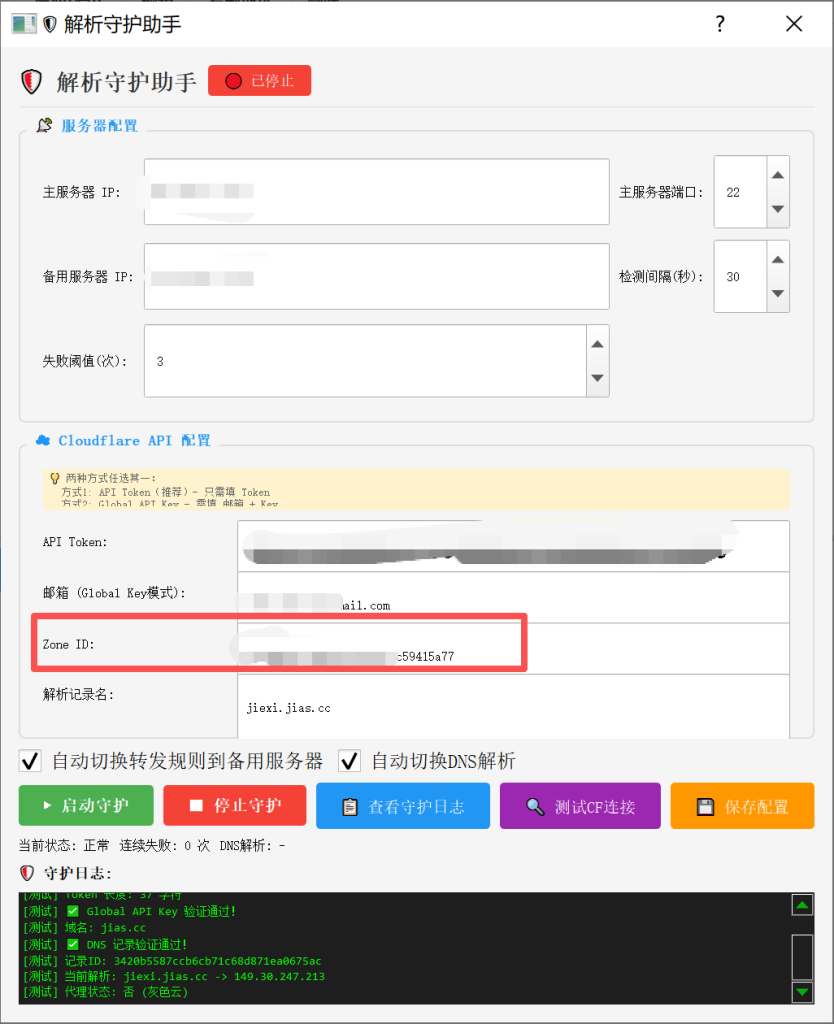Click the log scrollbar thumb
The height and width of the screenshot is (1024, 834).
802,957
